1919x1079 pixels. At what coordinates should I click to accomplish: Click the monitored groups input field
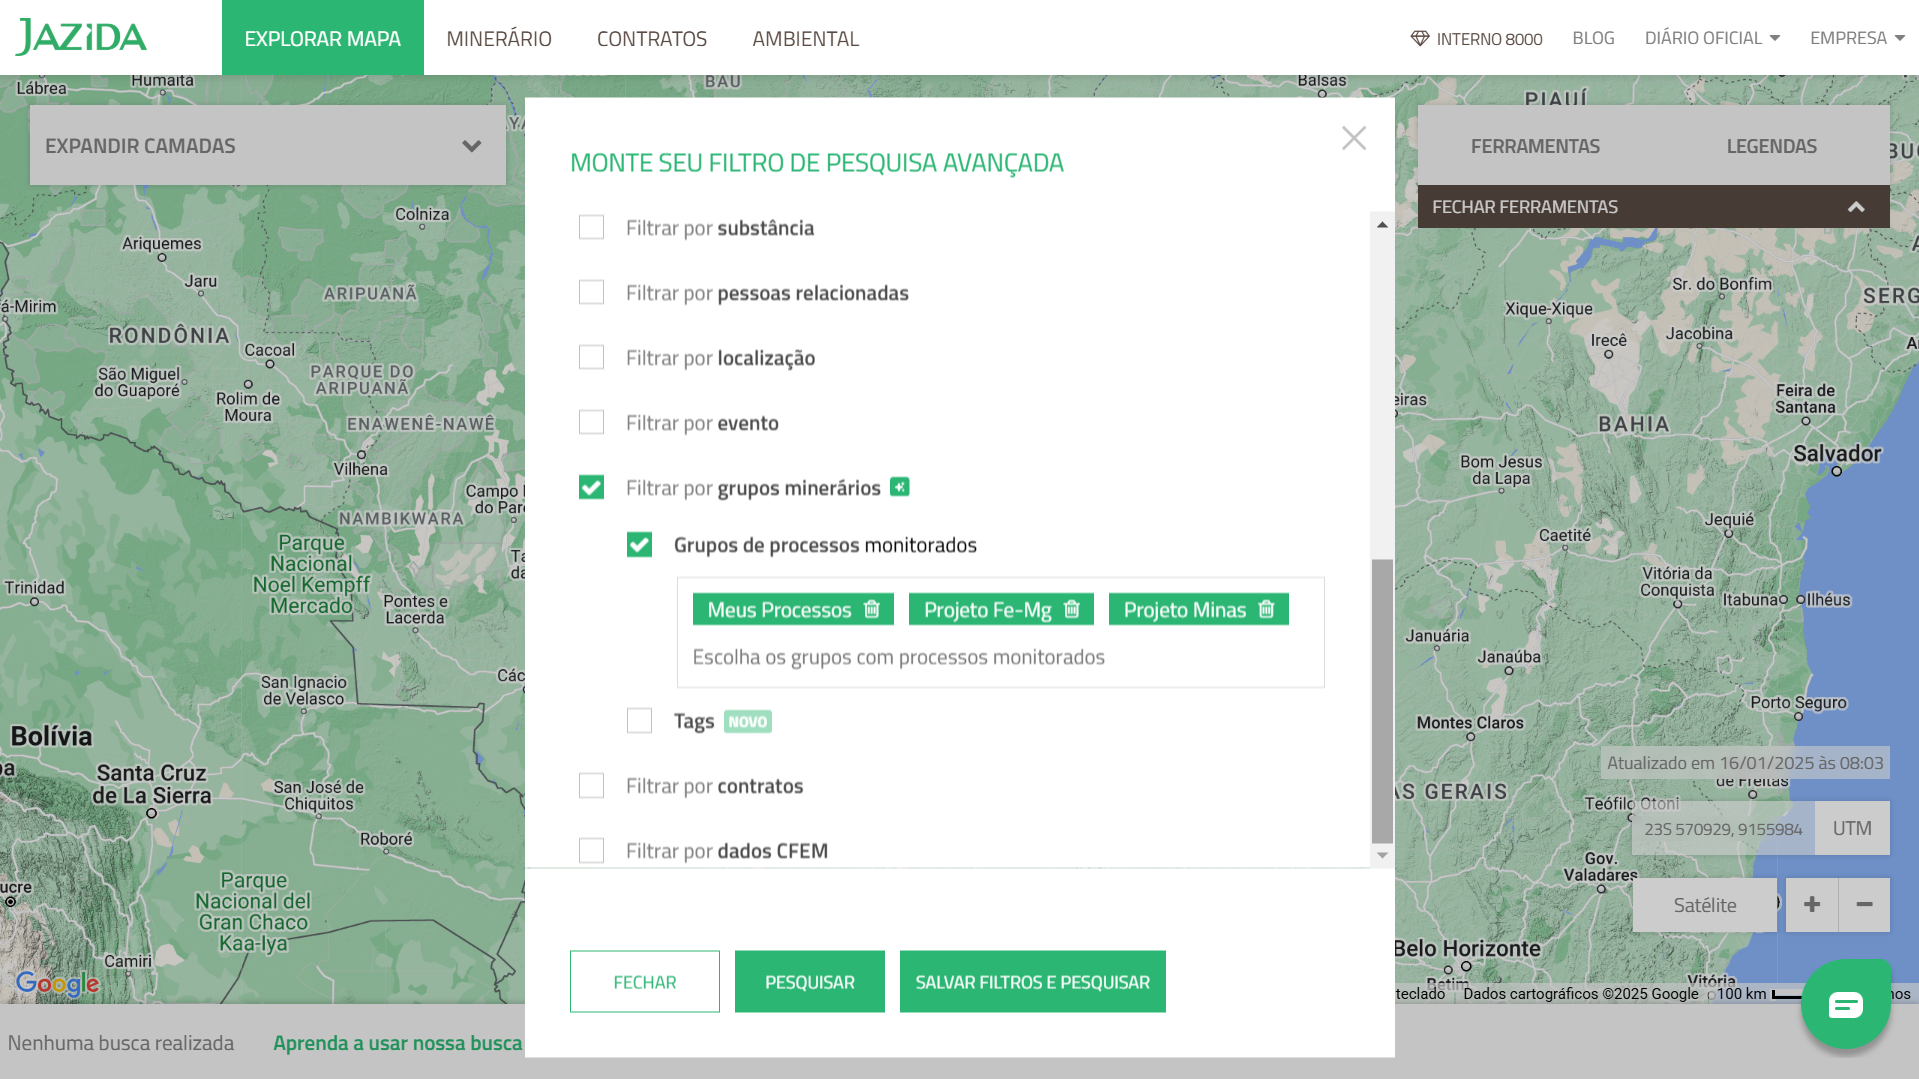tap(1000, 657)
